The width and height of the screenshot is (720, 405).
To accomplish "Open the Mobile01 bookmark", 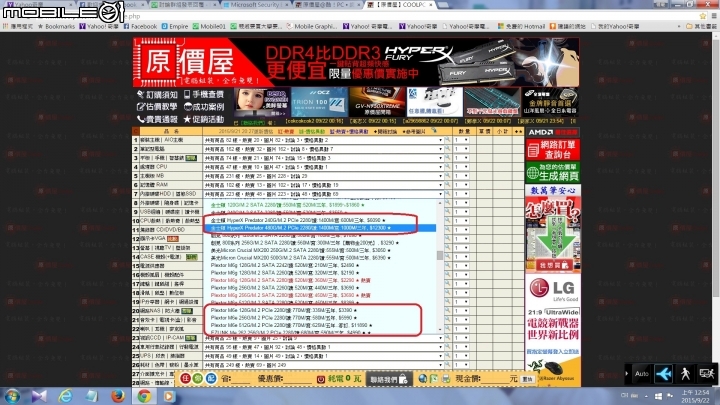I will 209,26.
